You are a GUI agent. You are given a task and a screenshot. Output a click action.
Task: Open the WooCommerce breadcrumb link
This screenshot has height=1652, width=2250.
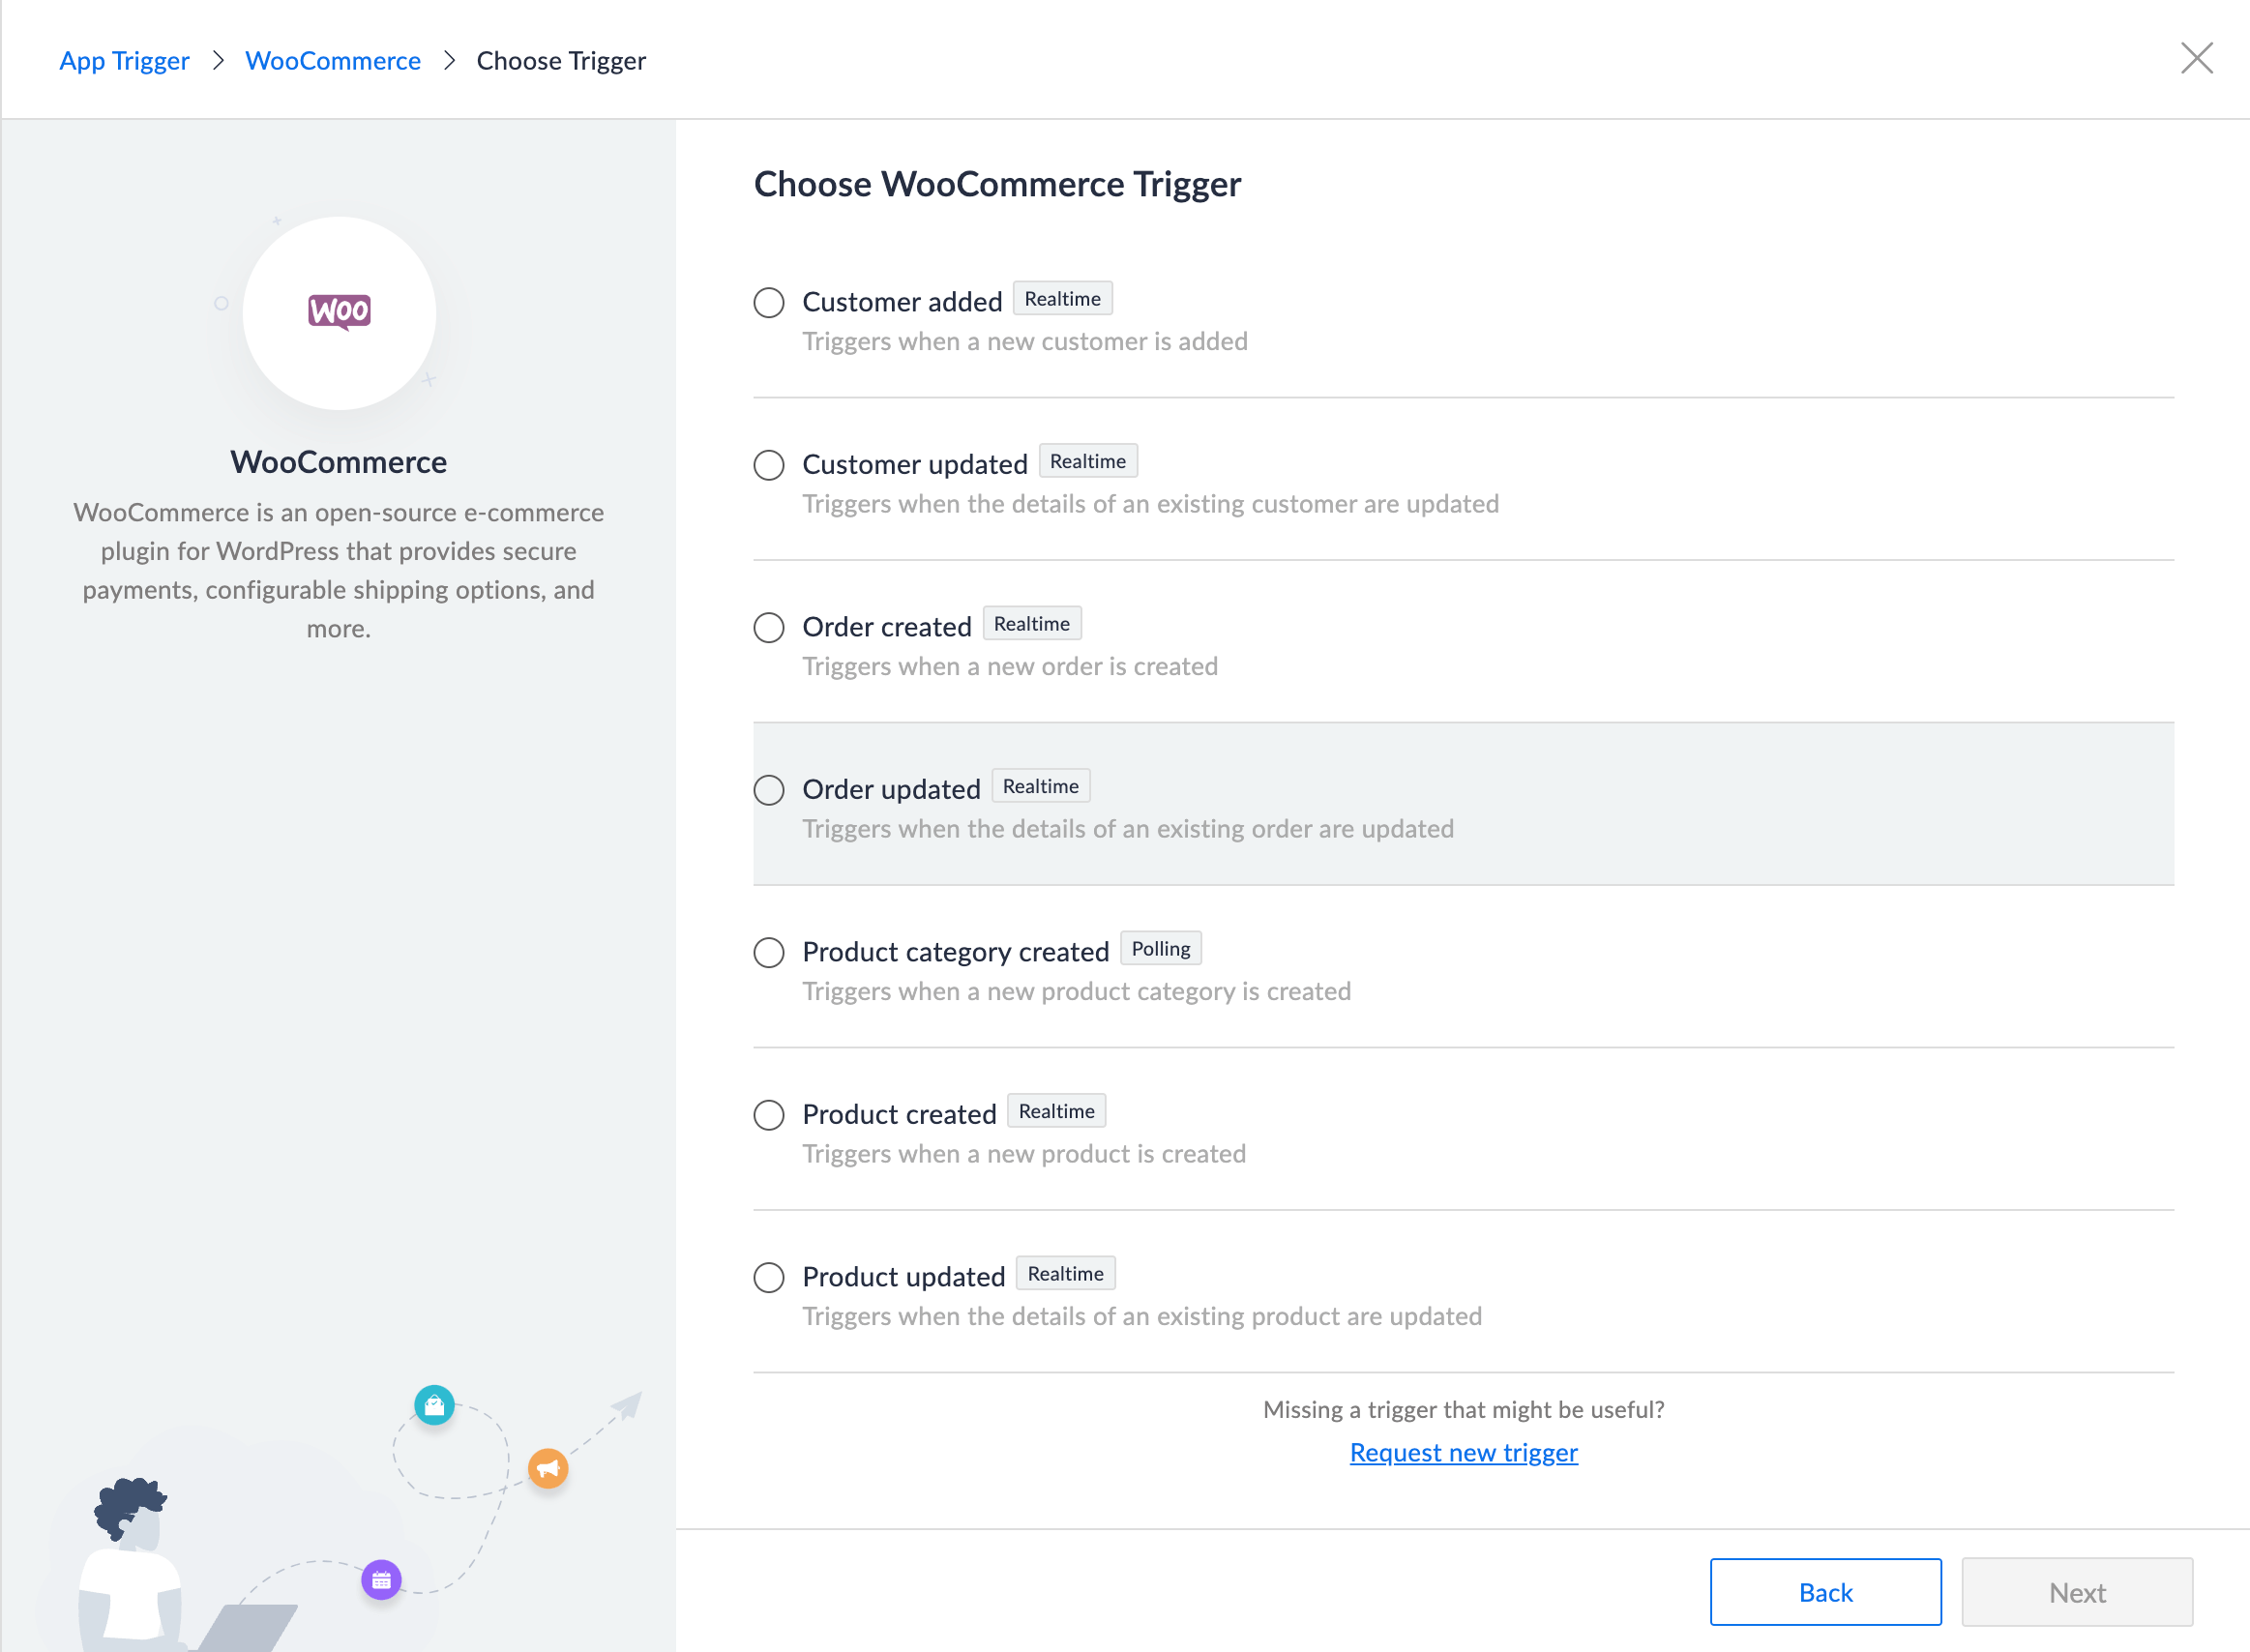click(x=333, y=61)
